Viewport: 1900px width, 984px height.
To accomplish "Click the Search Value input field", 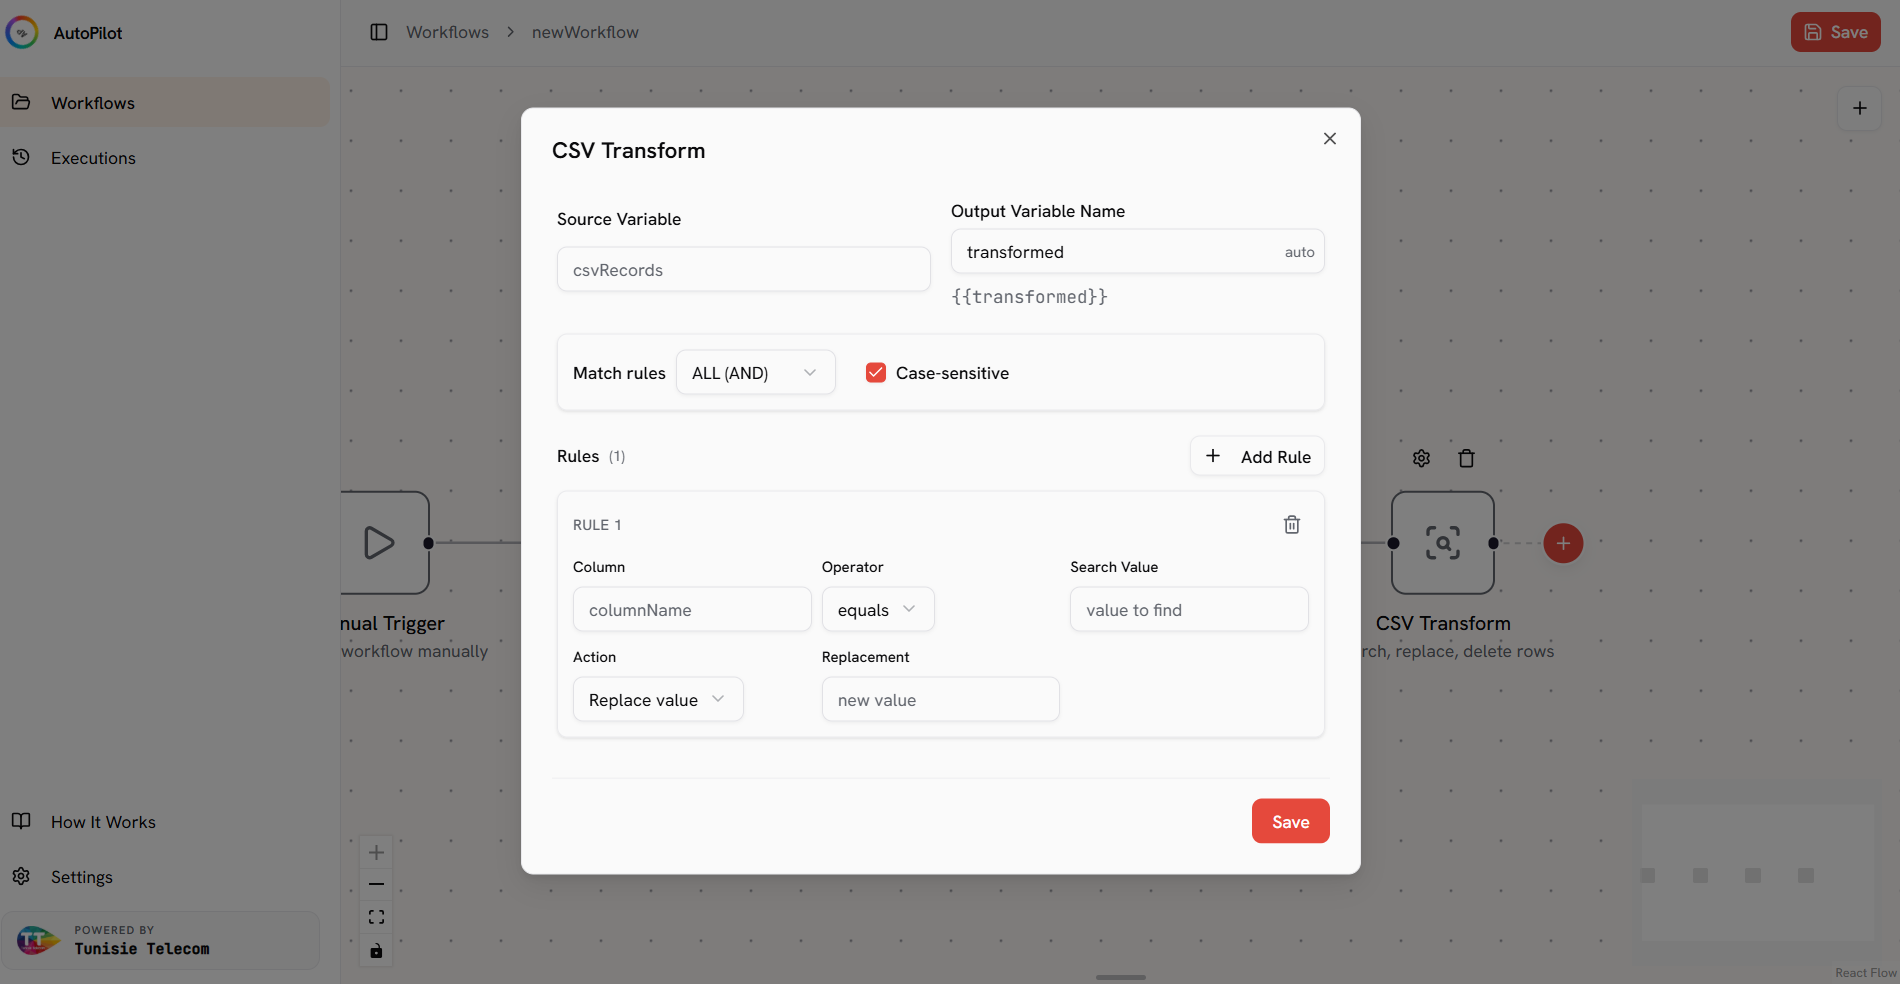I will coord(1189,610).
